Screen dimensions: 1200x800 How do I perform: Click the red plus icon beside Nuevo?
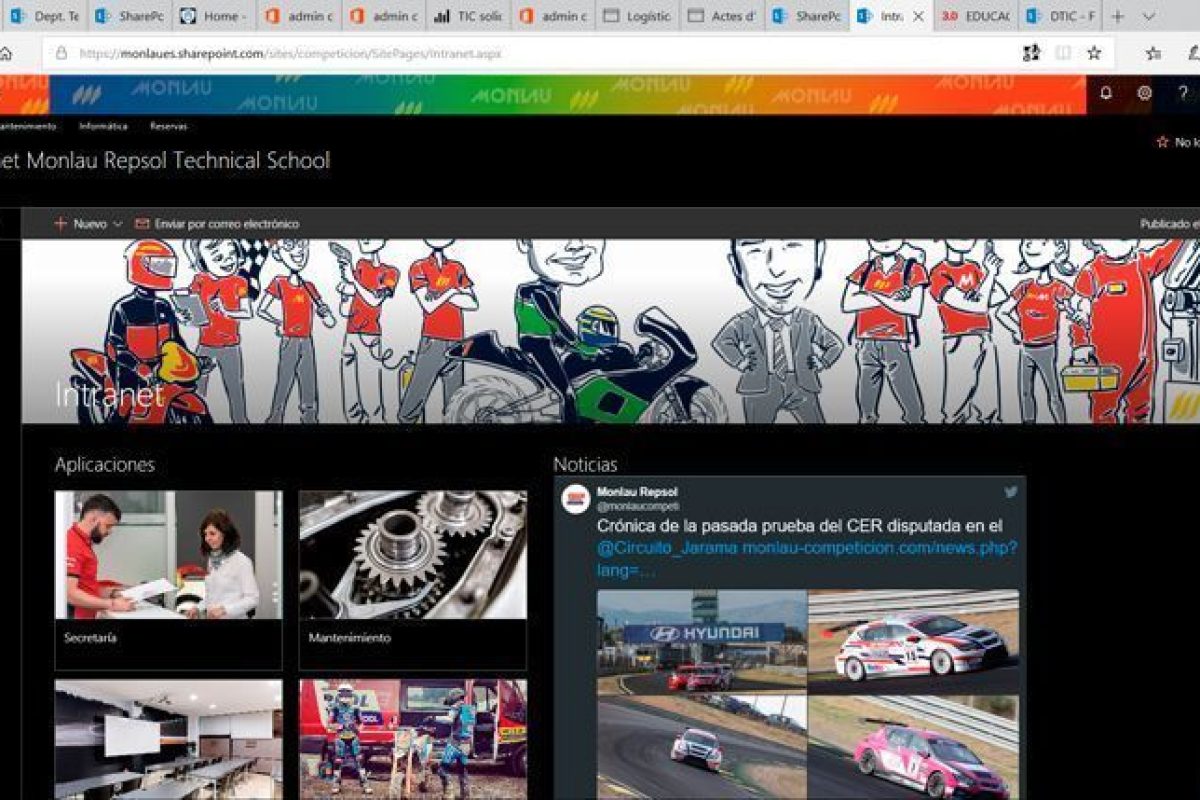pos(61,224)
